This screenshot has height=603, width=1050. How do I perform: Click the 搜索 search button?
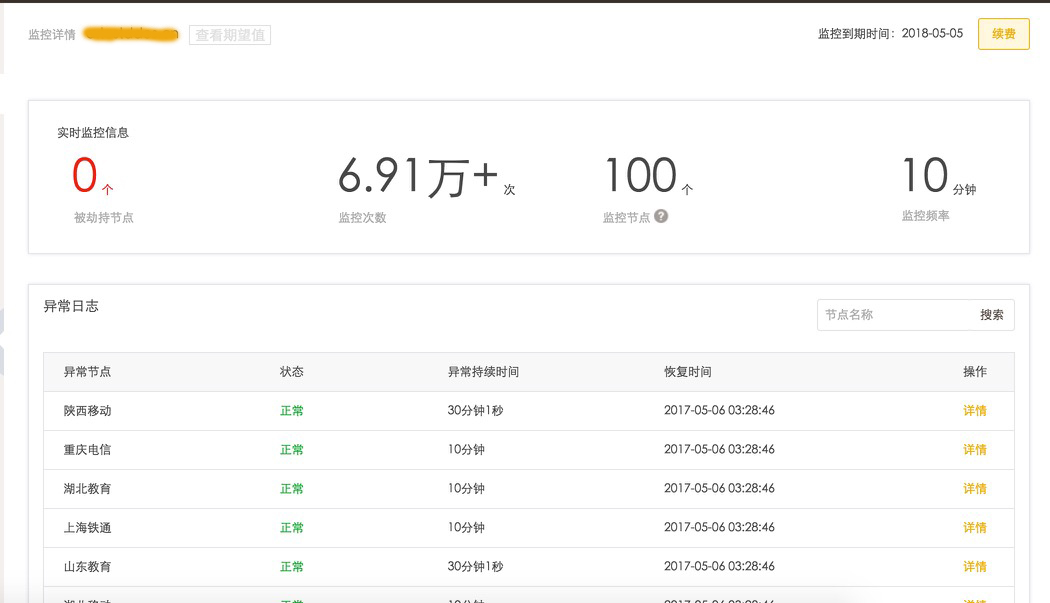(991, 315)
